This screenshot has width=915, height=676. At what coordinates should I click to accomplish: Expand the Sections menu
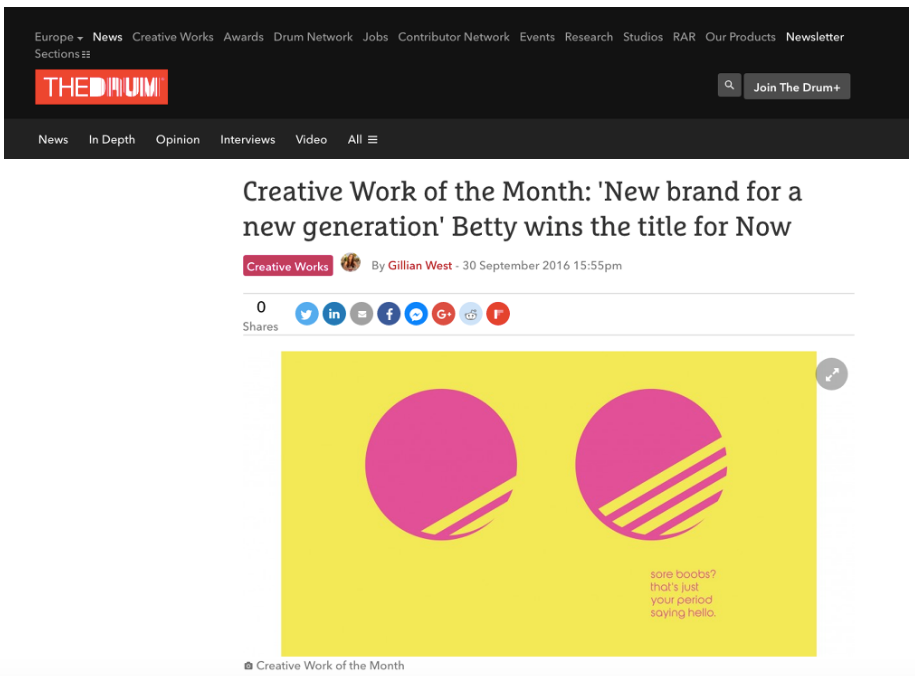coord(62,54)
